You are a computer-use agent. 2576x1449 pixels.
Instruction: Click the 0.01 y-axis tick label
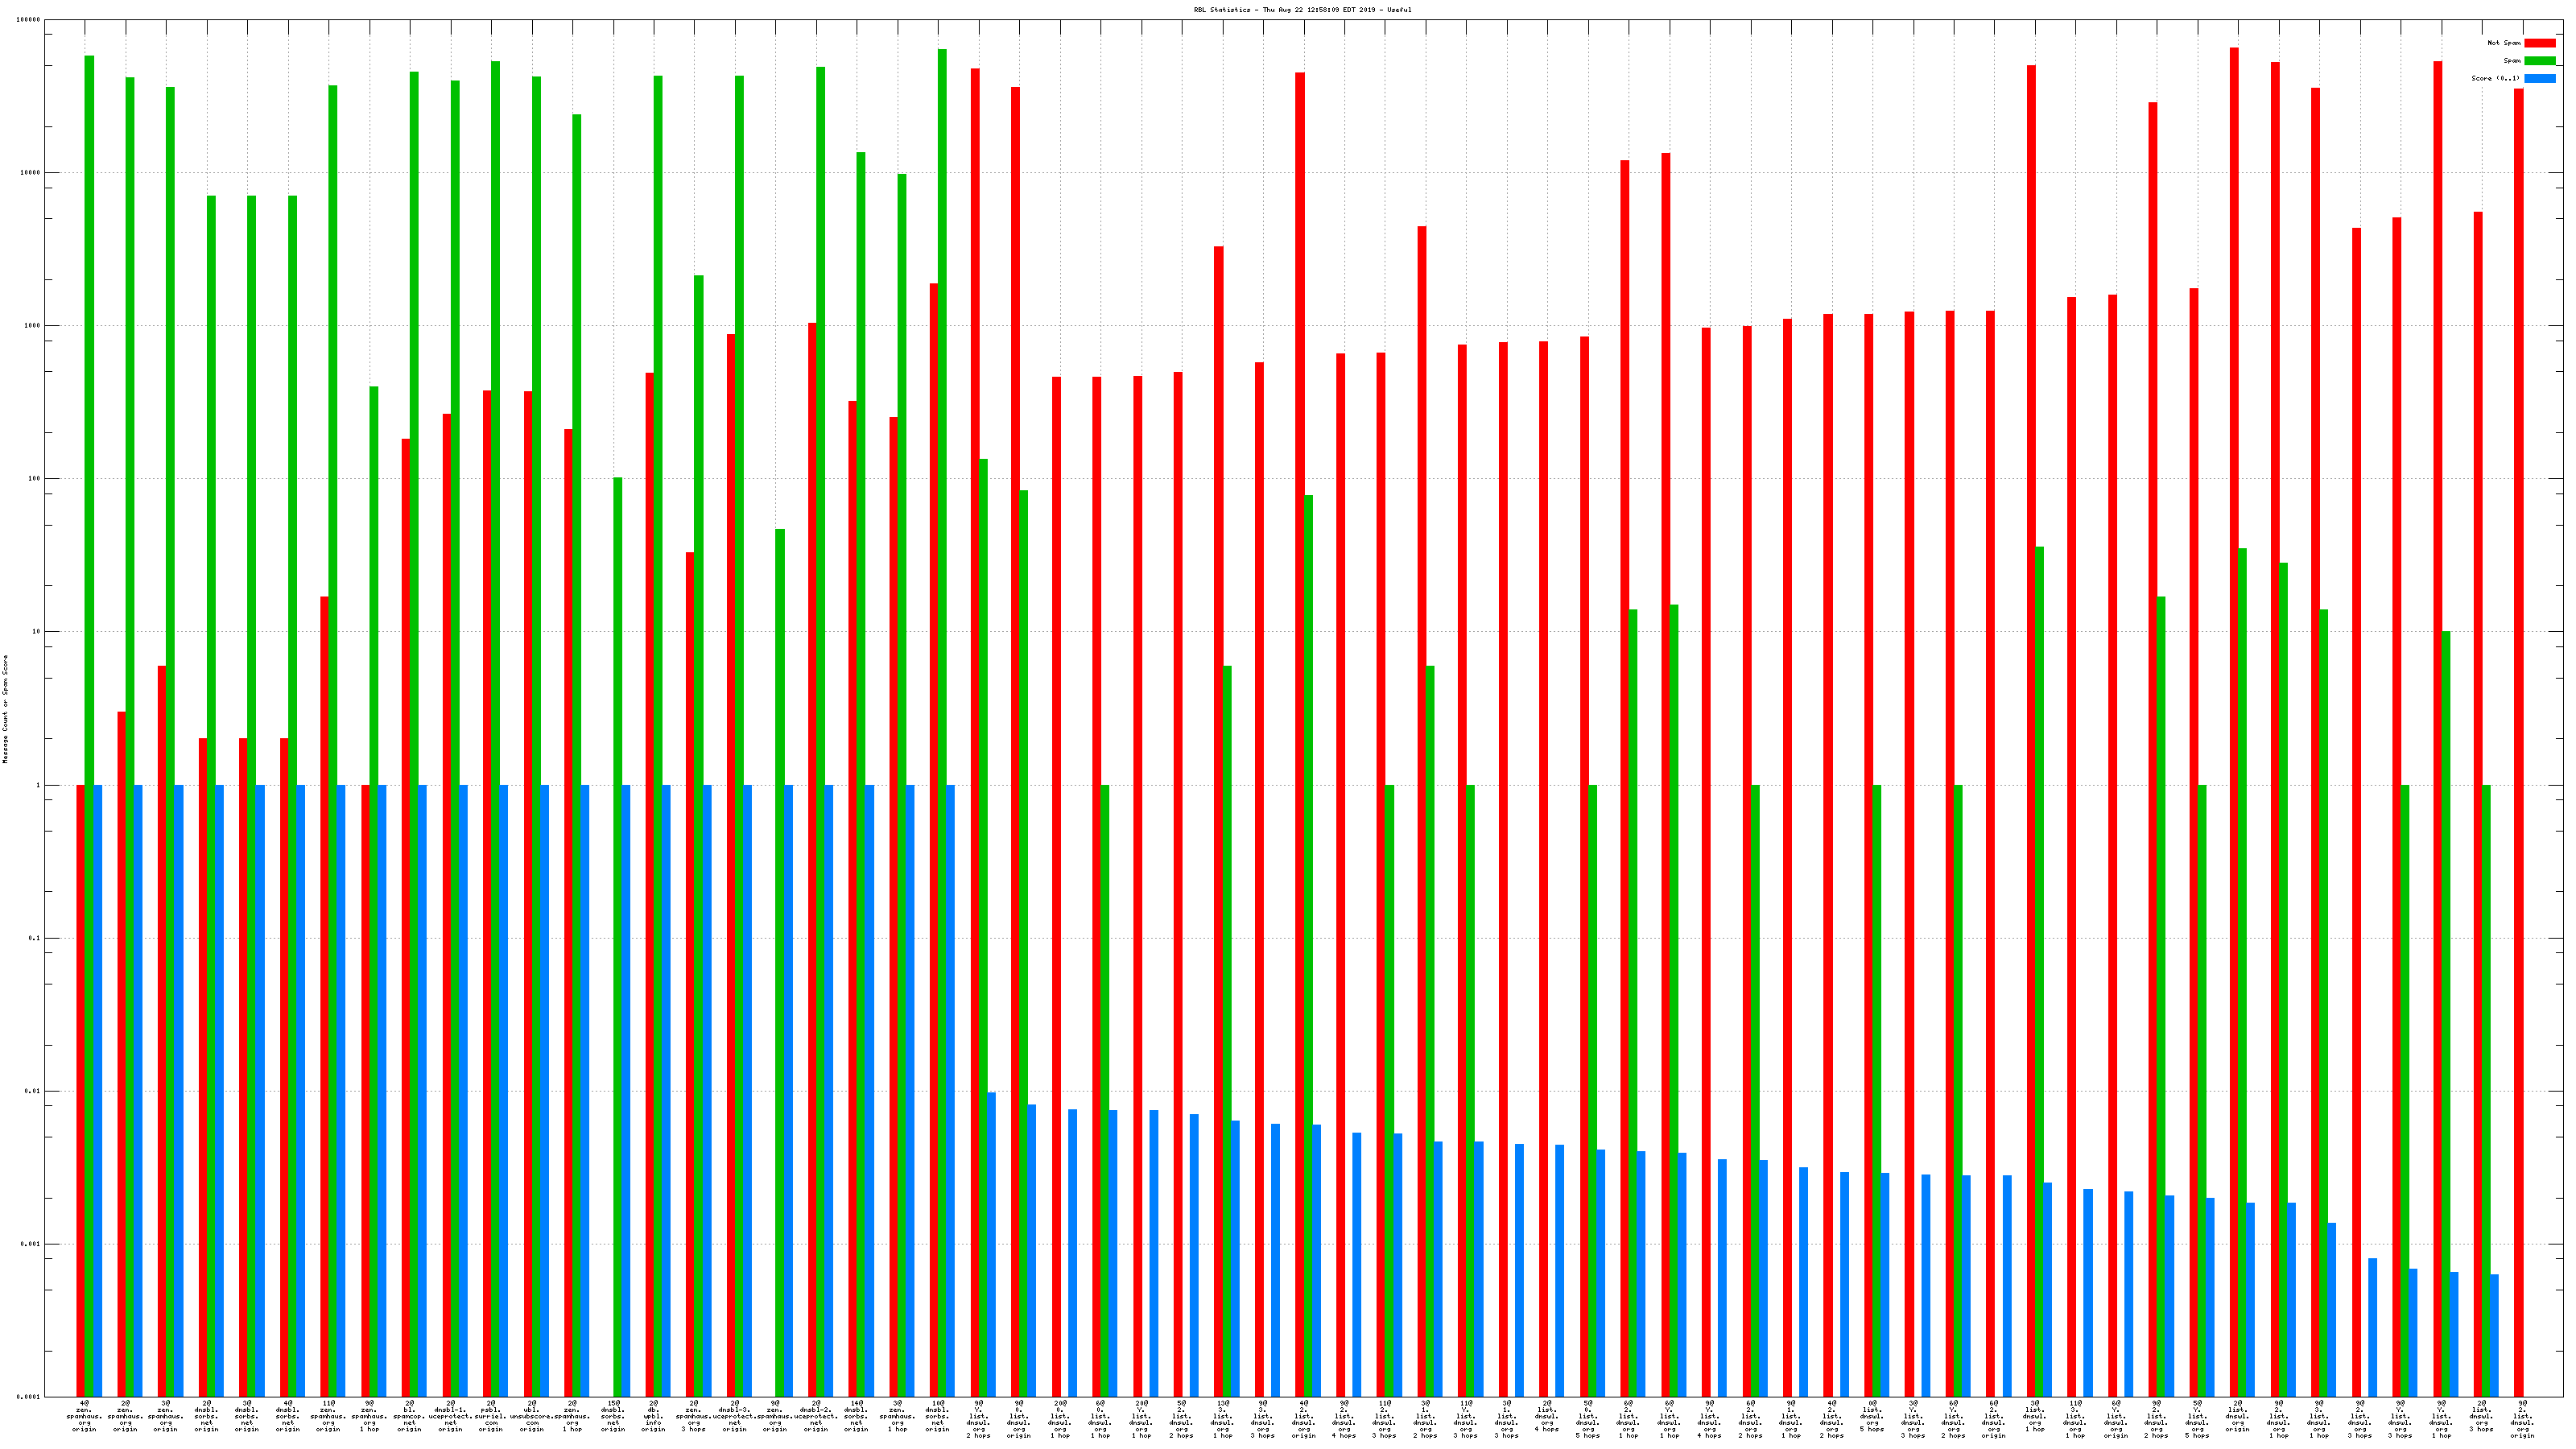click(32, 1091)
